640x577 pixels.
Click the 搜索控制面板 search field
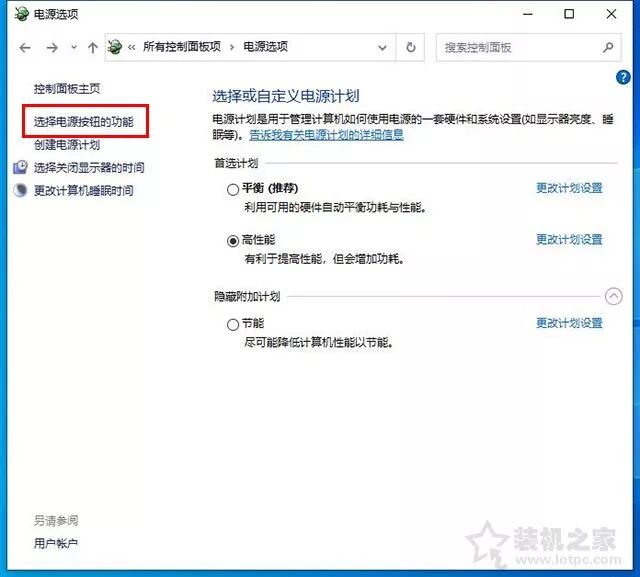click(529, 47)
